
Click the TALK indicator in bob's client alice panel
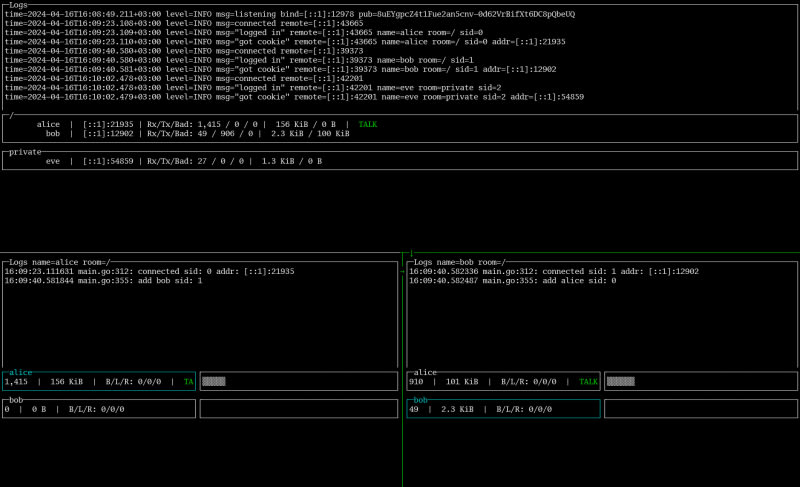point(588,381)
